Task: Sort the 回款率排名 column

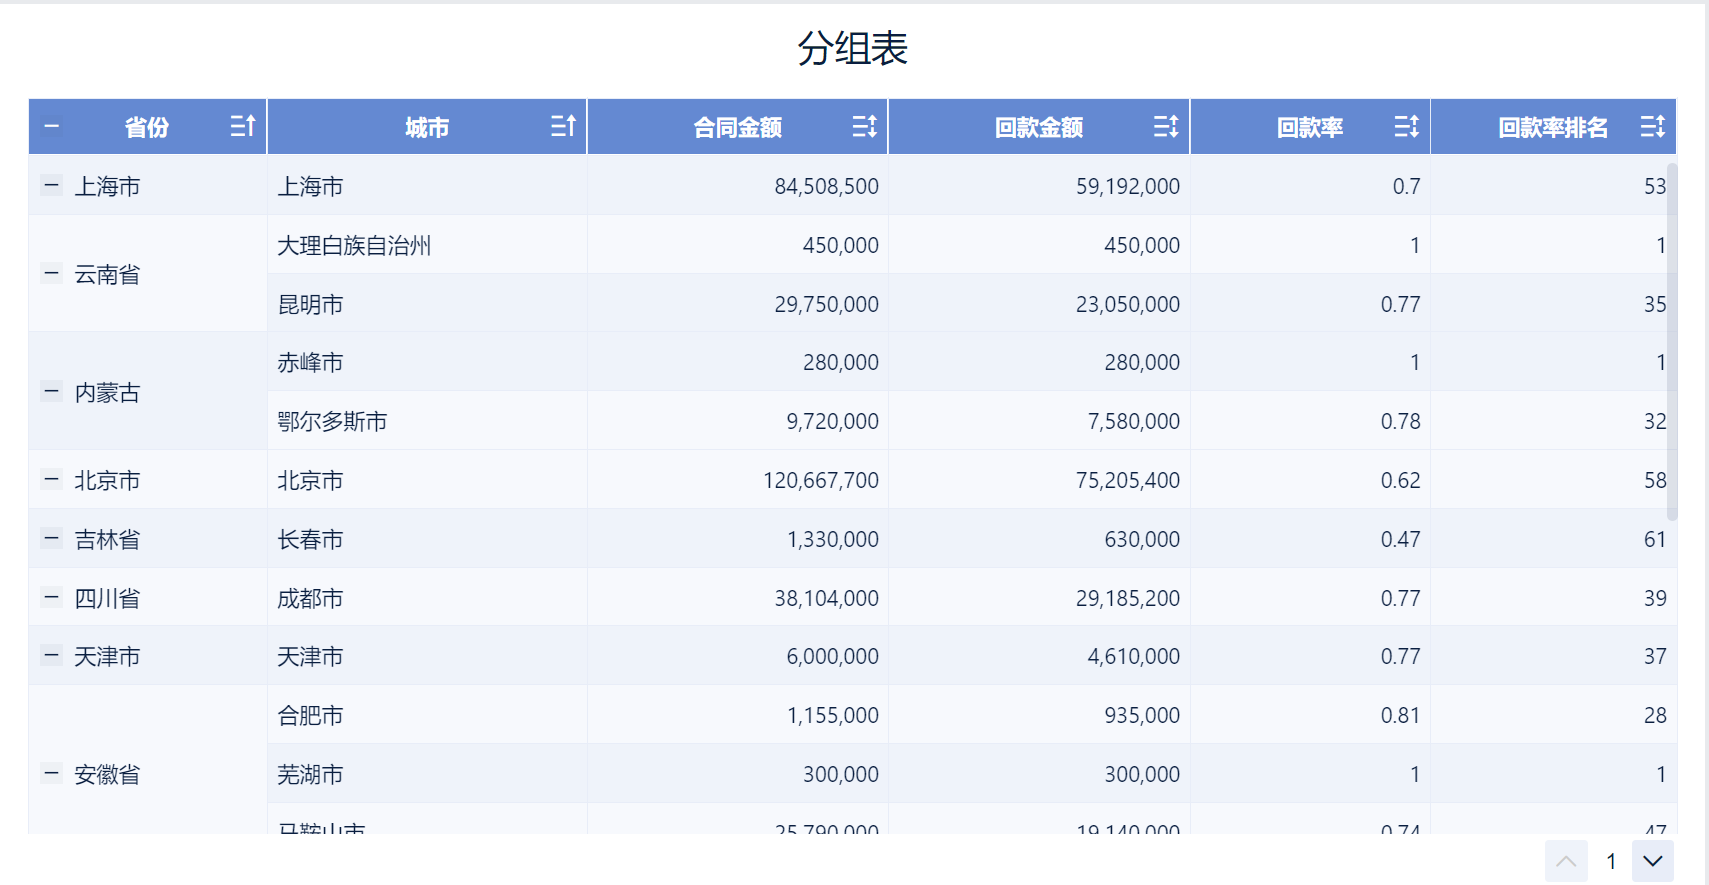Action: (1652, 126)
